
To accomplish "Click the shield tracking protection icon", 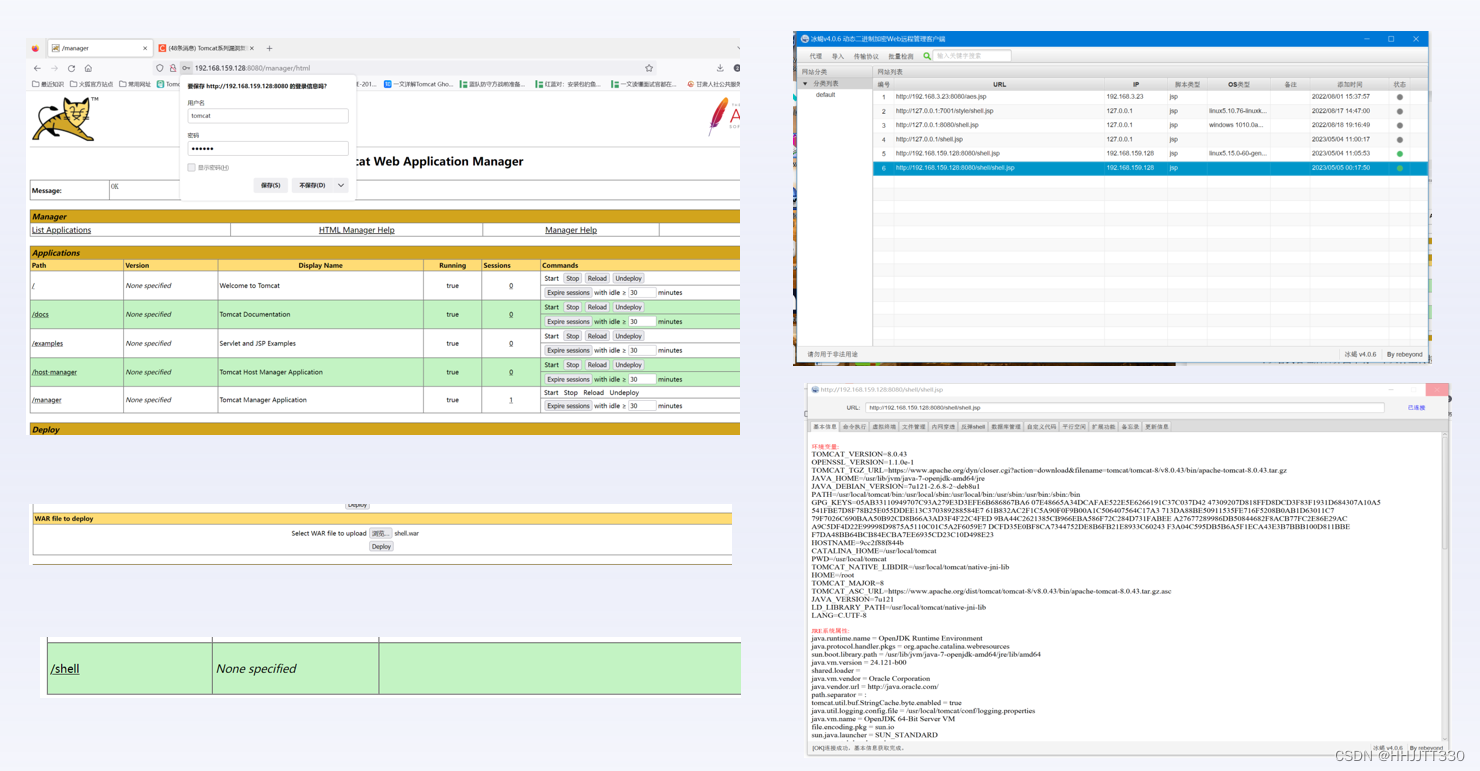I will pos(160,68).
